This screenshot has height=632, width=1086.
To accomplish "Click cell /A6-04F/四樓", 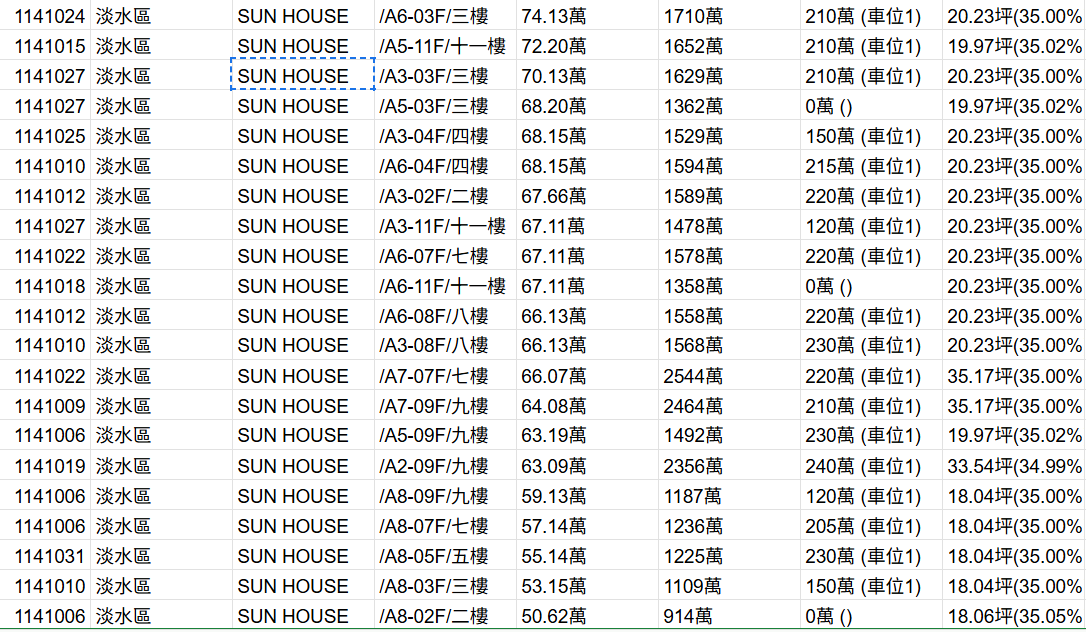I will (x=445, y=165).
